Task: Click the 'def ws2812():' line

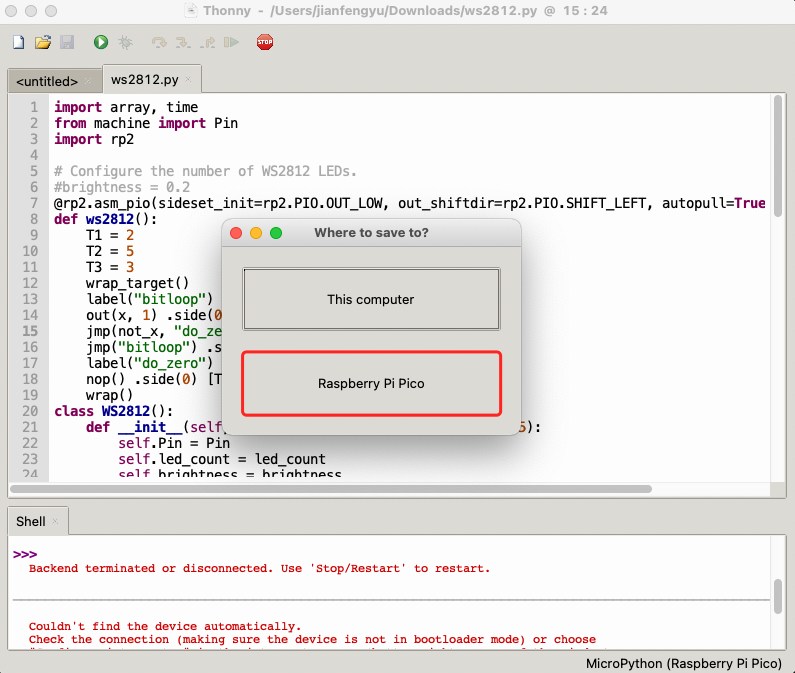Action: click(105, 219)
